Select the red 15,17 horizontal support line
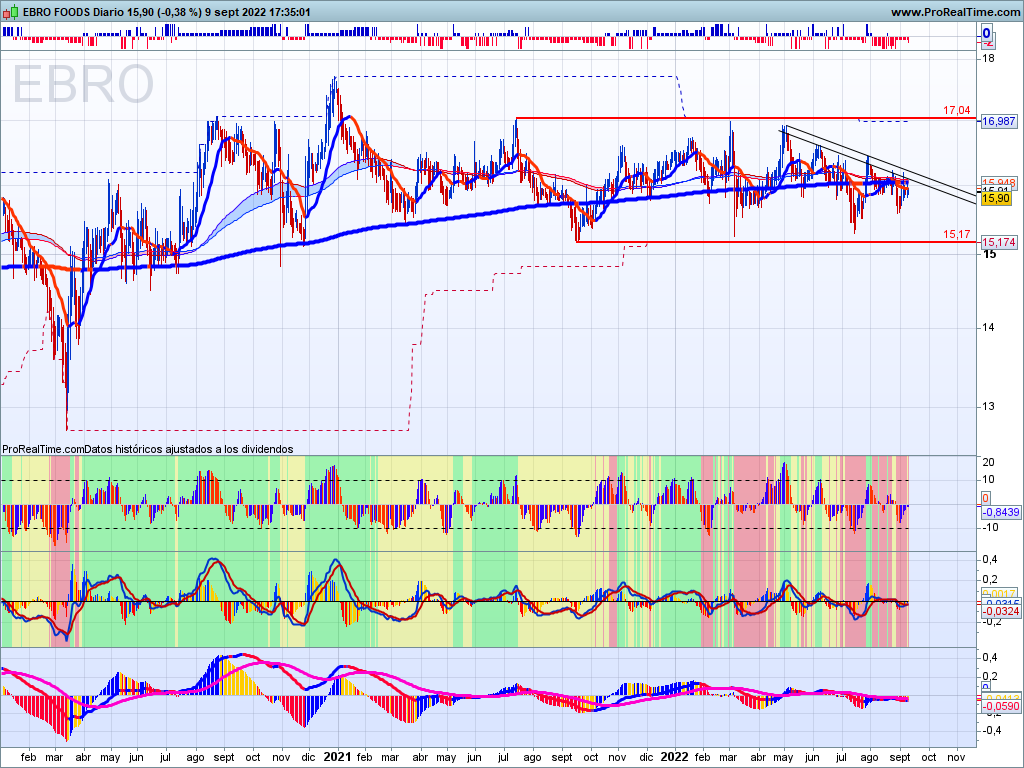 coord(776,242)
